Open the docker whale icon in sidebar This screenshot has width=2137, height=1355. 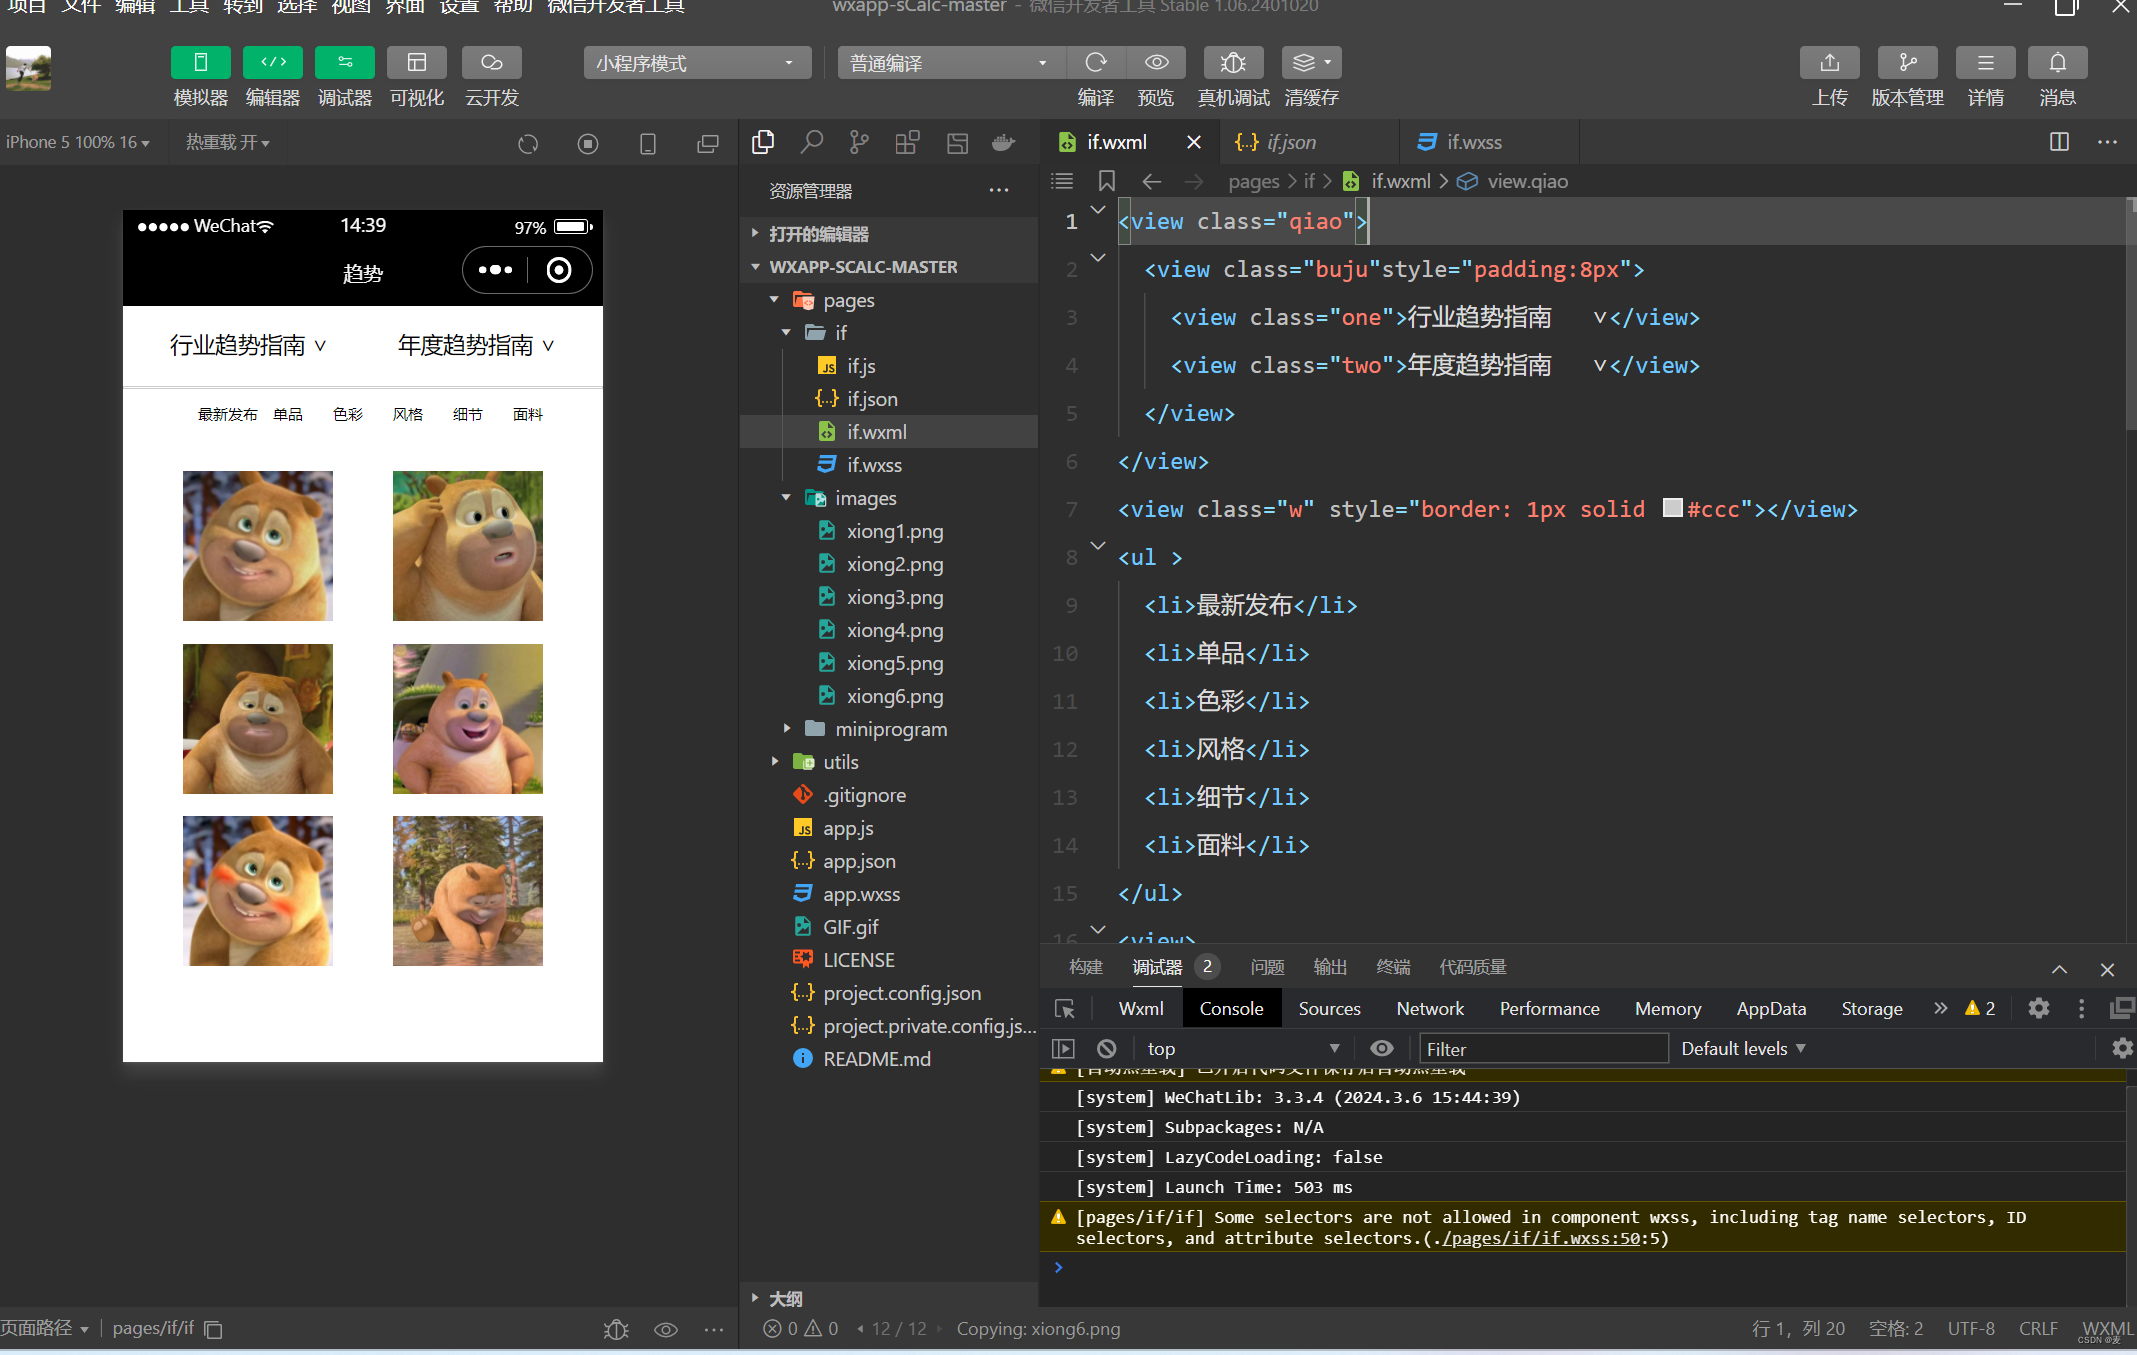pos(1004,143)
